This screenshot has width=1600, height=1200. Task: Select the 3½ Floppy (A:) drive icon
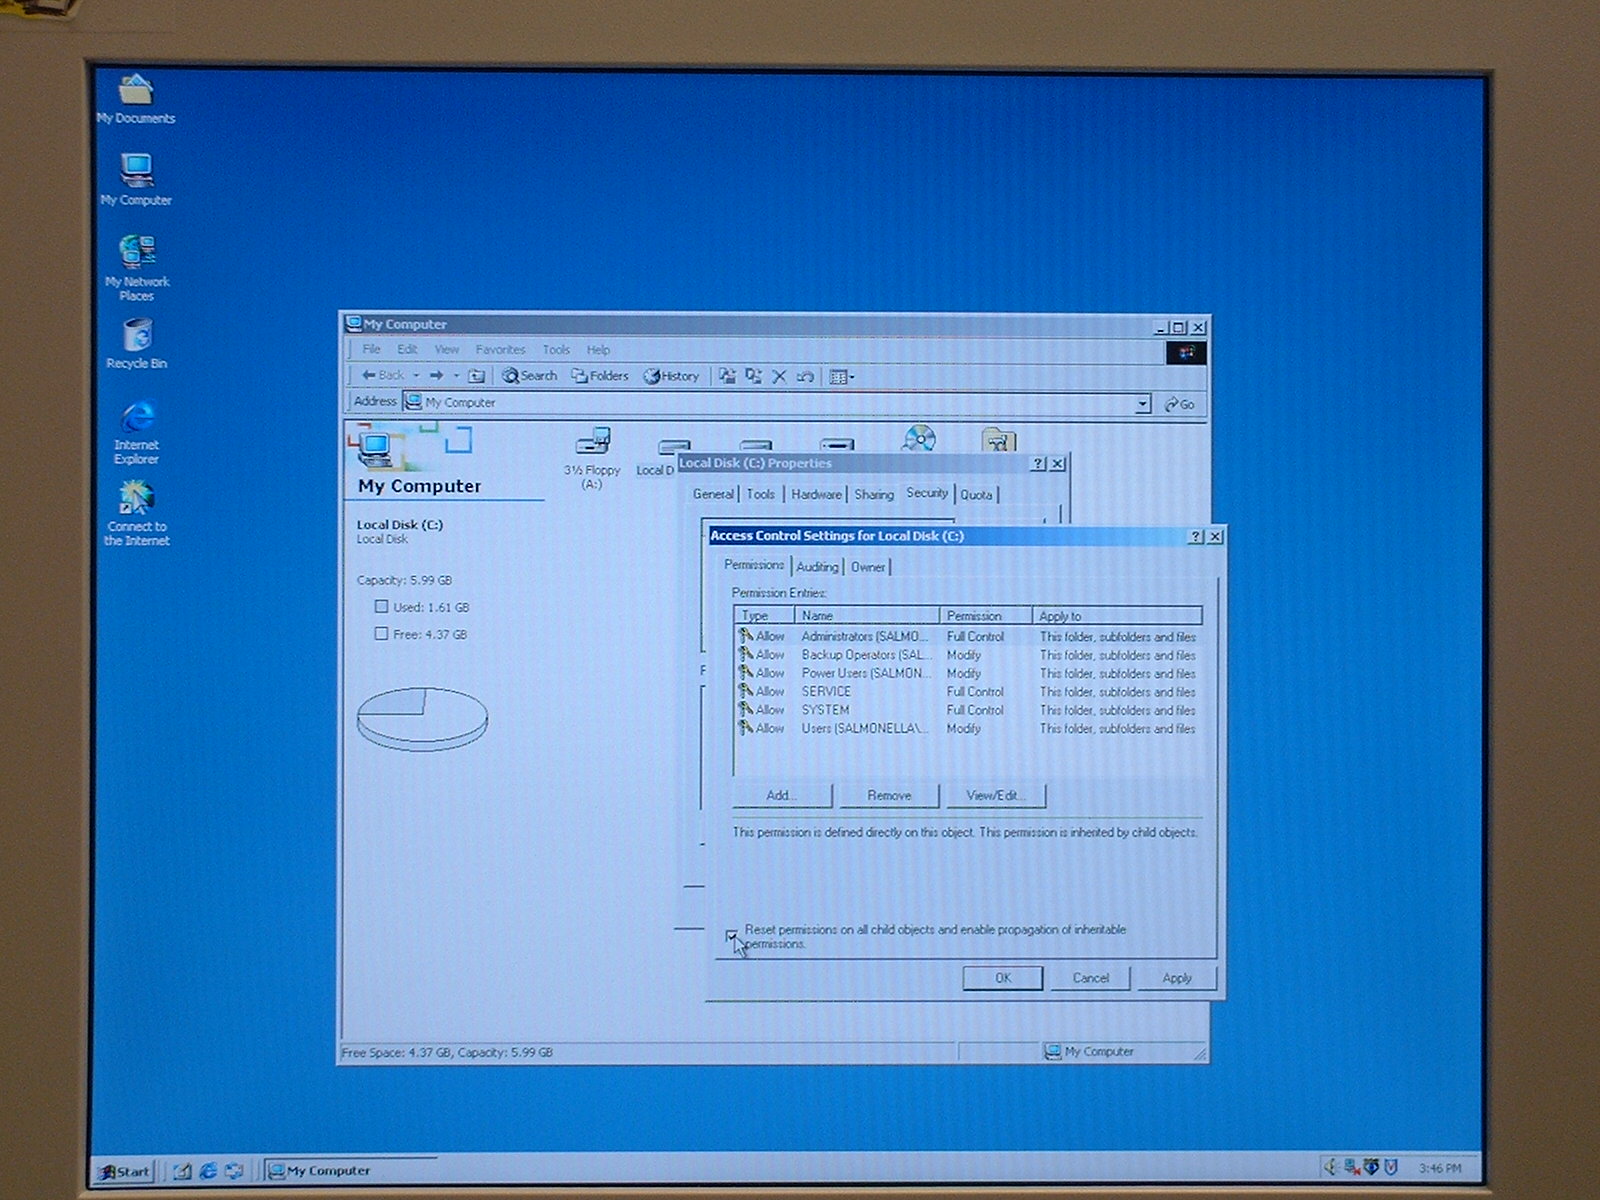592,443
